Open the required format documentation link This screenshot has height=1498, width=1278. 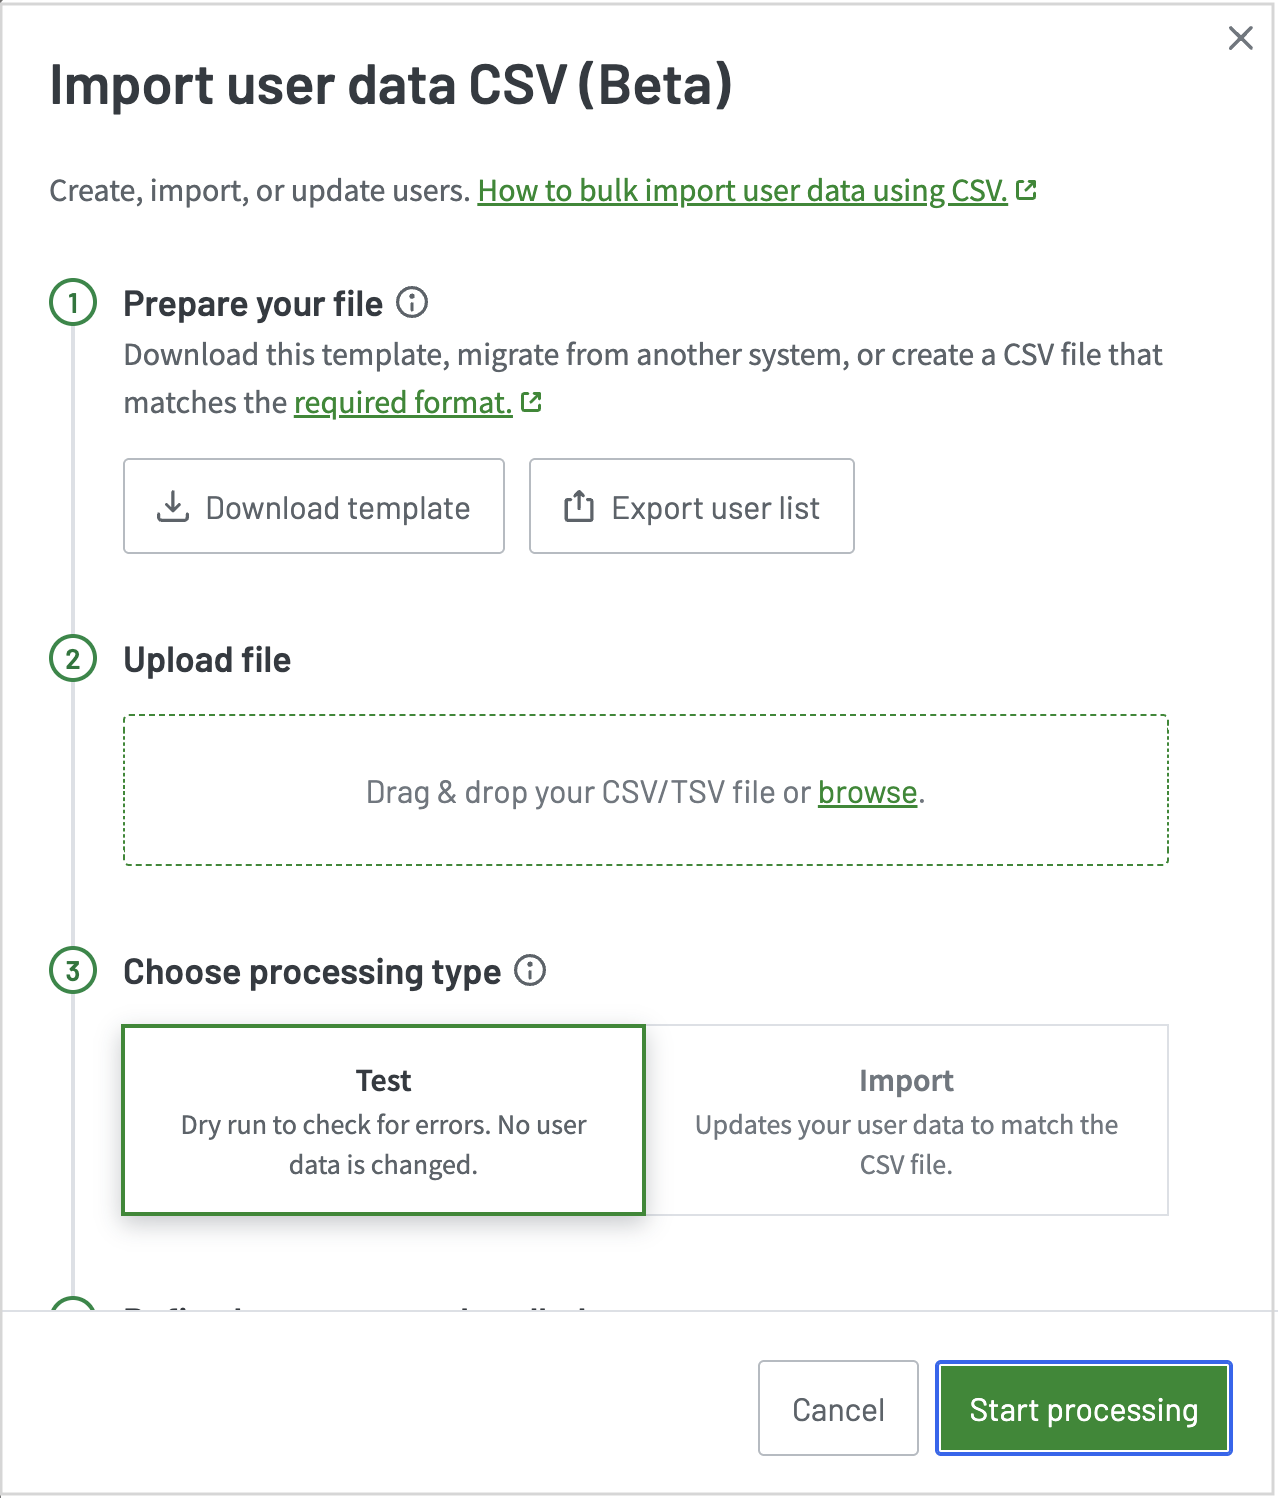pyautogui.click(x=401, y=402)
